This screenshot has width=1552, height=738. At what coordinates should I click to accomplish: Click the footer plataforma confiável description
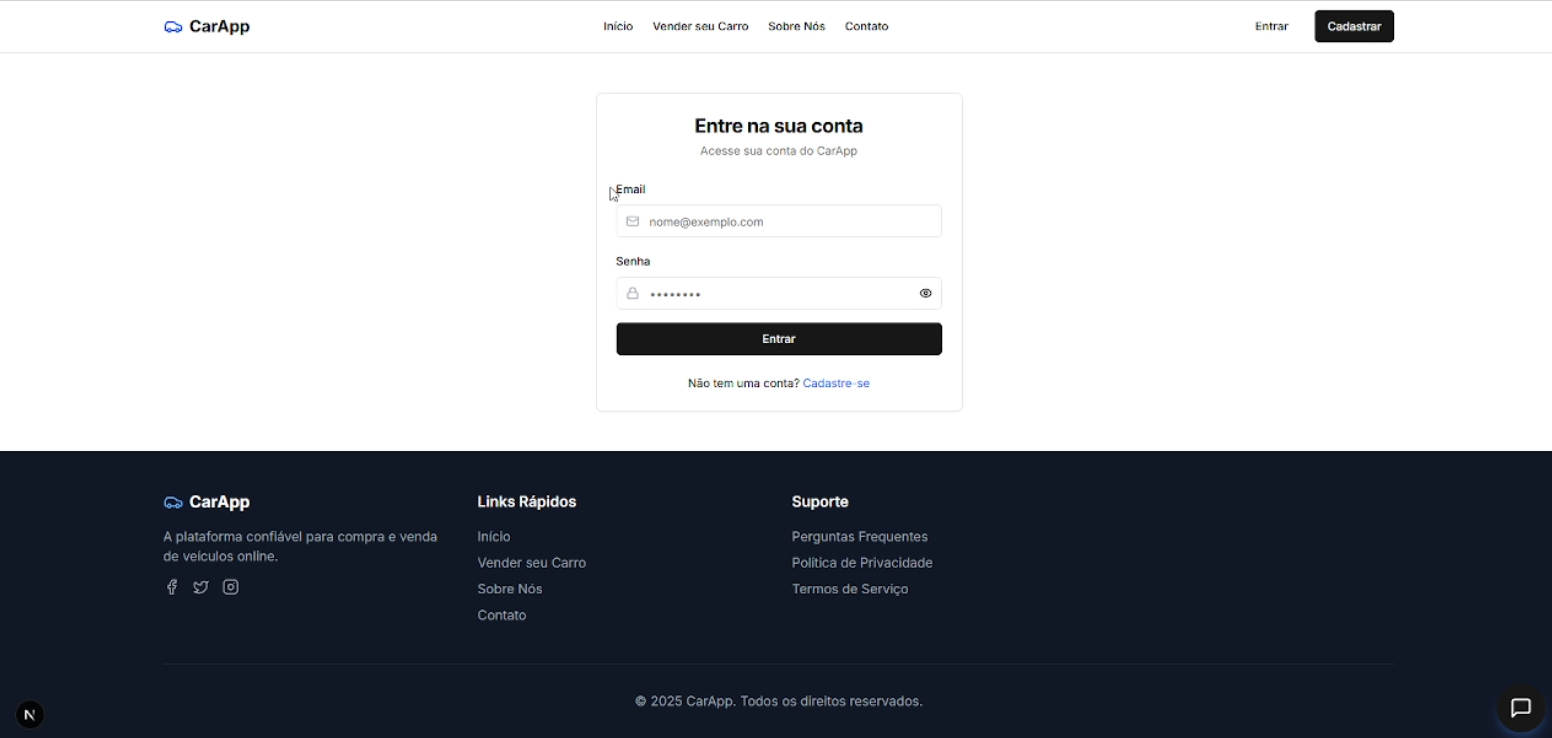300,547
